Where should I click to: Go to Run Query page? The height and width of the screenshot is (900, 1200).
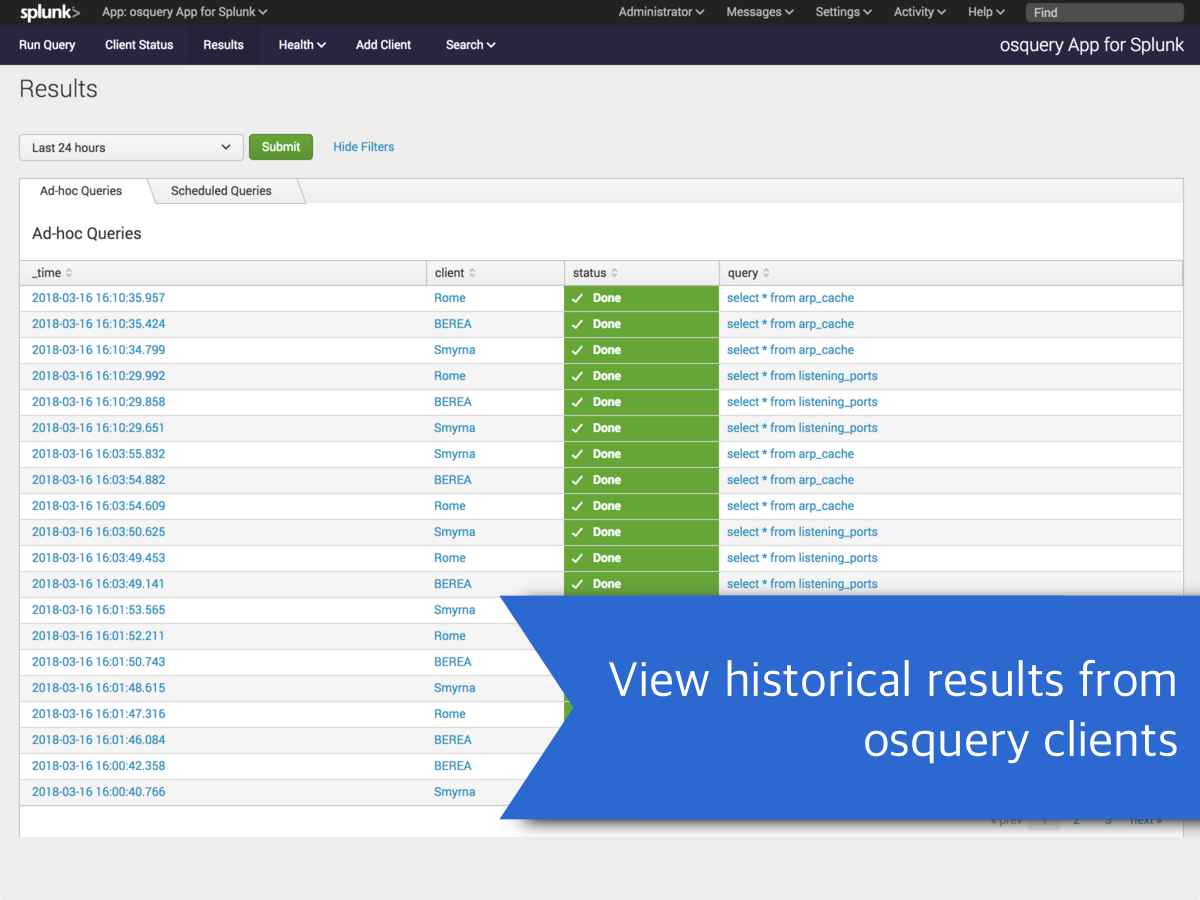pyautogui.click(x=47, y=45)
